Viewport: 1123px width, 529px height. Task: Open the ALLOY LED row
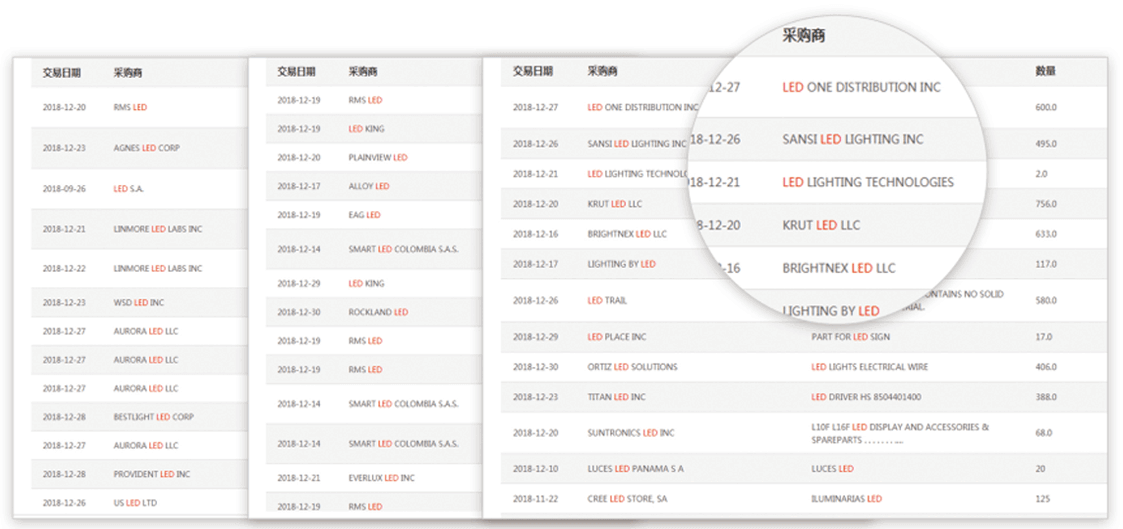click(368, 186)
